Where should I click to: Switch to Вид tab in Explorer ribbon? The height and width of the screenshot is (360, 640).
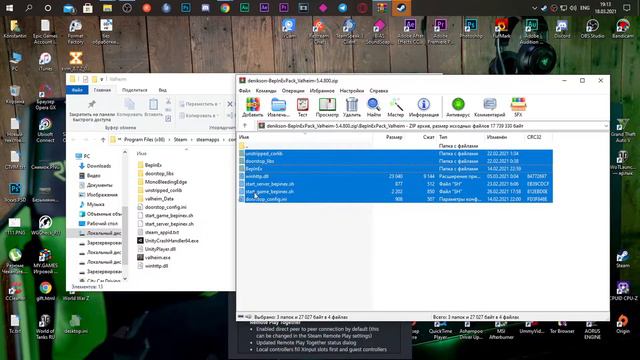click(162, 90)
